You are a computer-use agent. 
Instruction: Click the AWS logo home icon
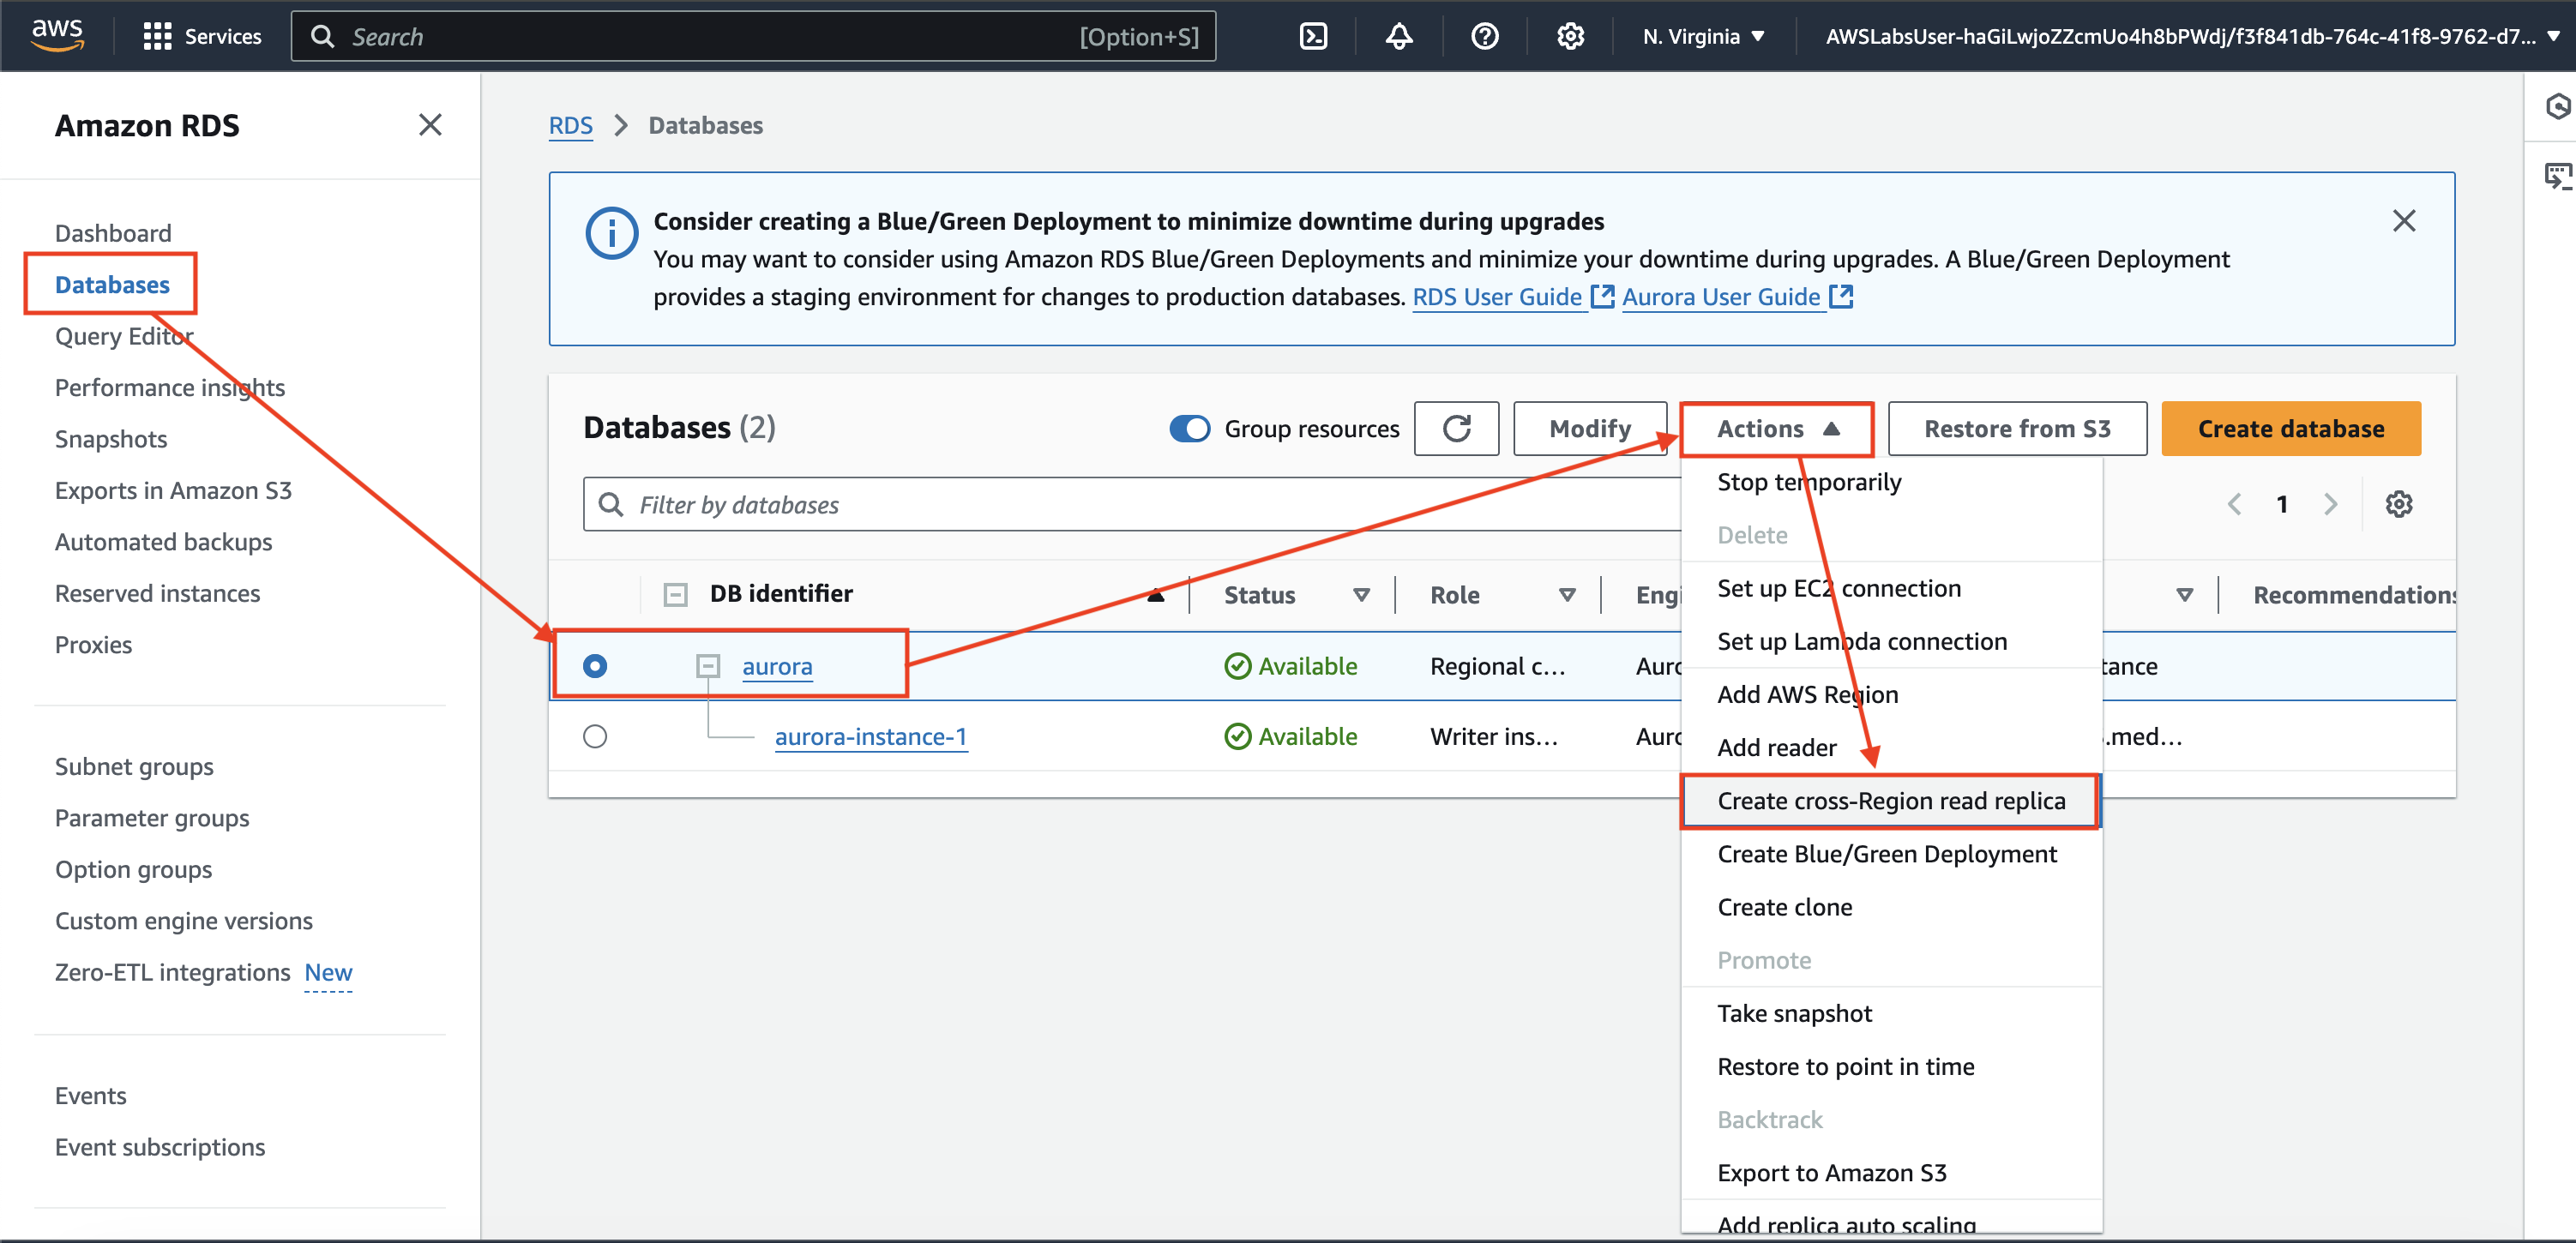coord(57,35)
